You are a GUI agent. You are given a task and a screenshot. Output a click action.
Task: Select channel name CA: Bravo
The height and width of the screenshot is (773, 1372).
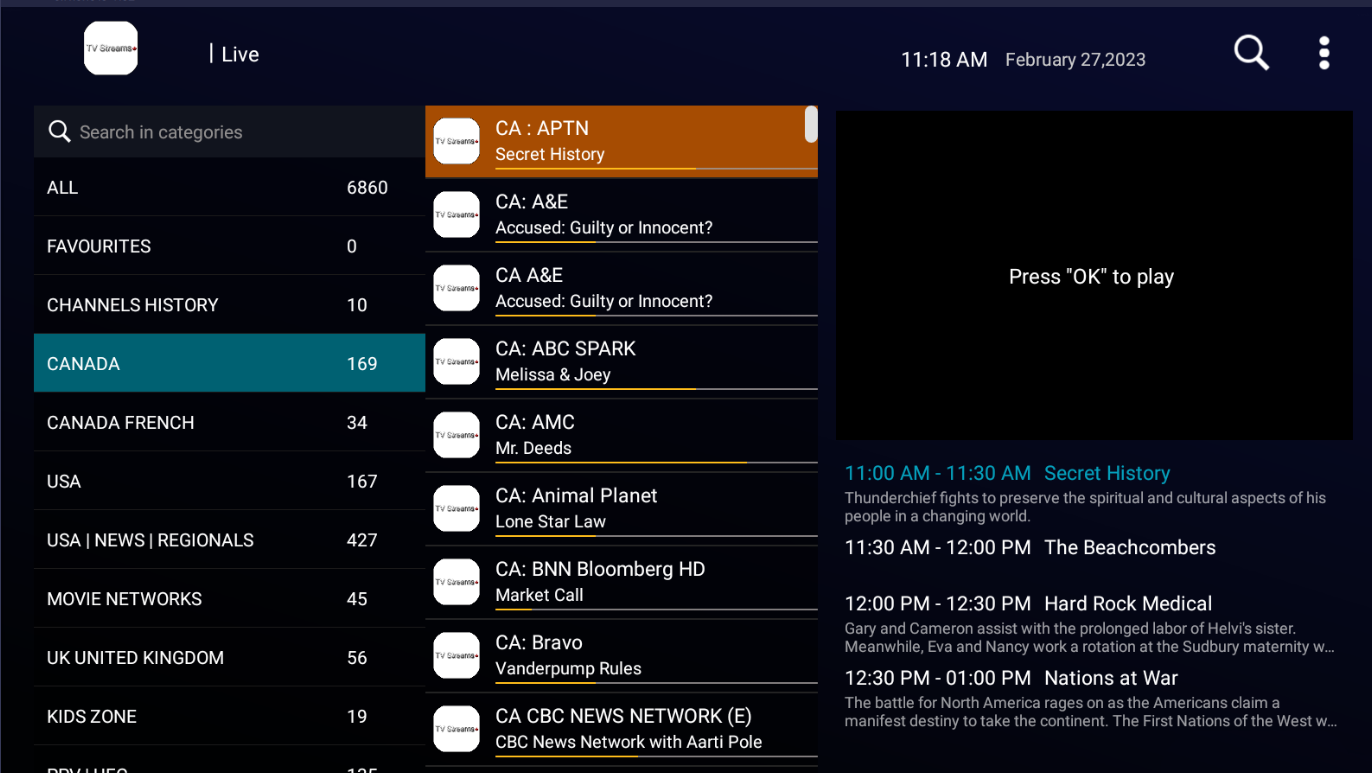[539, 642]
